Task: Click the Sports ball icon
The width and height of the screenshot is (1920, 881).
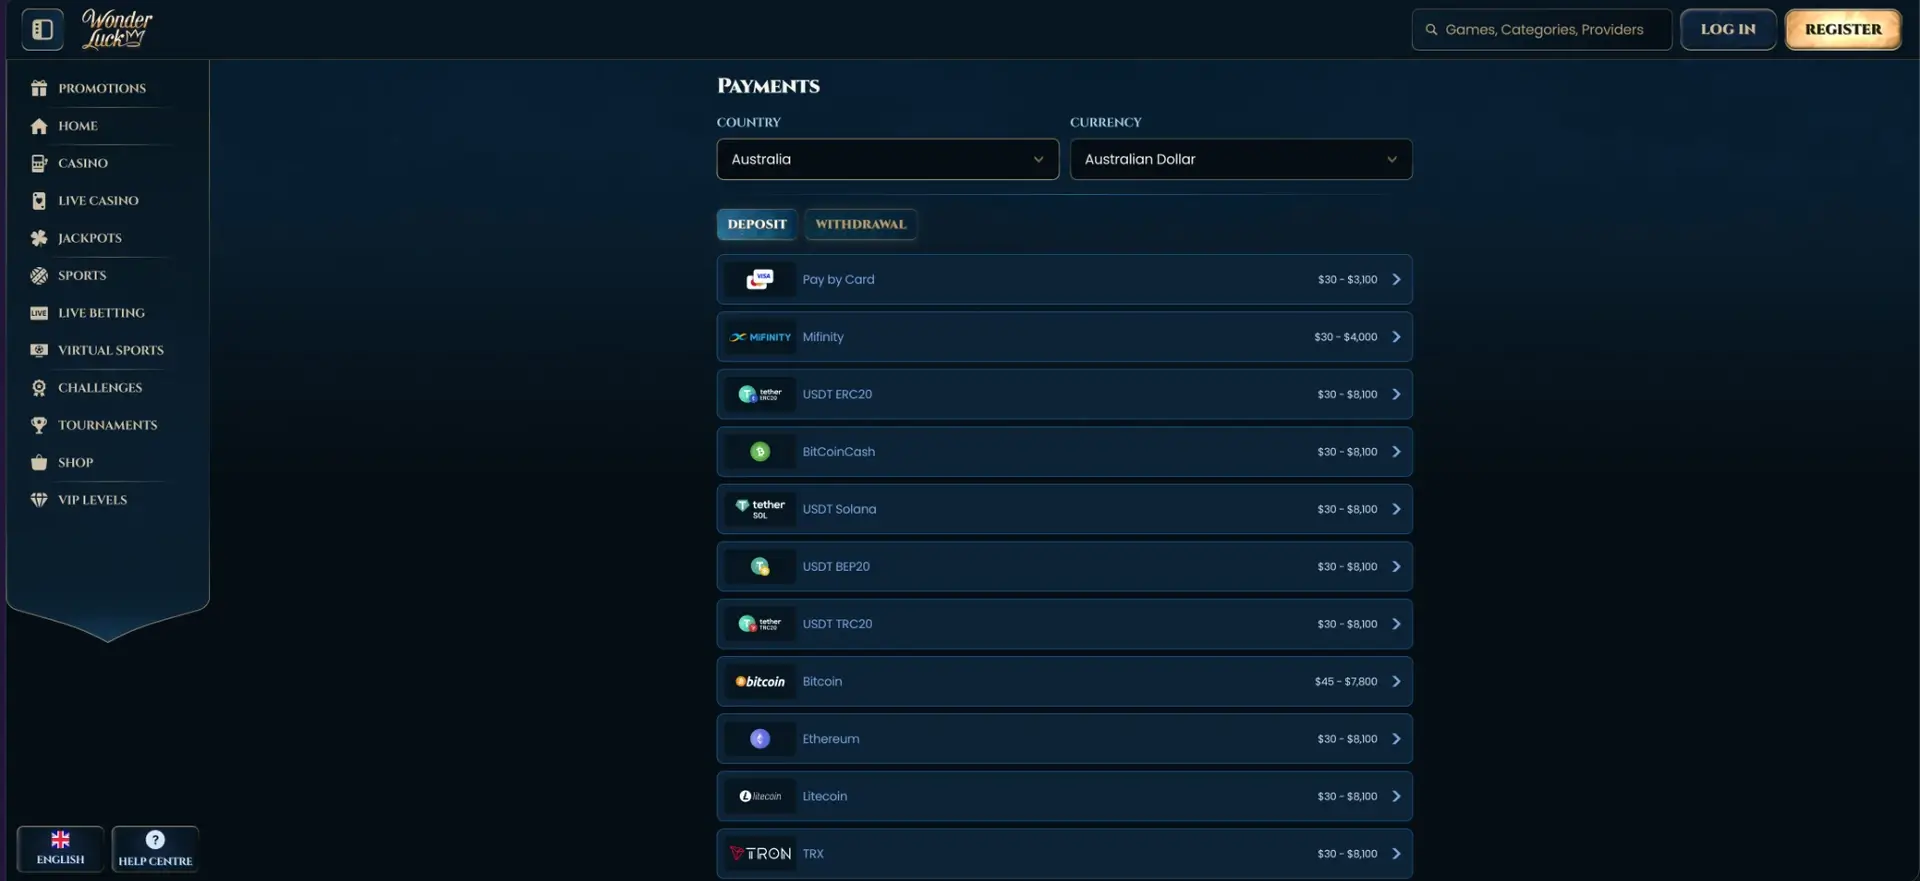Action: coord(39,275)
